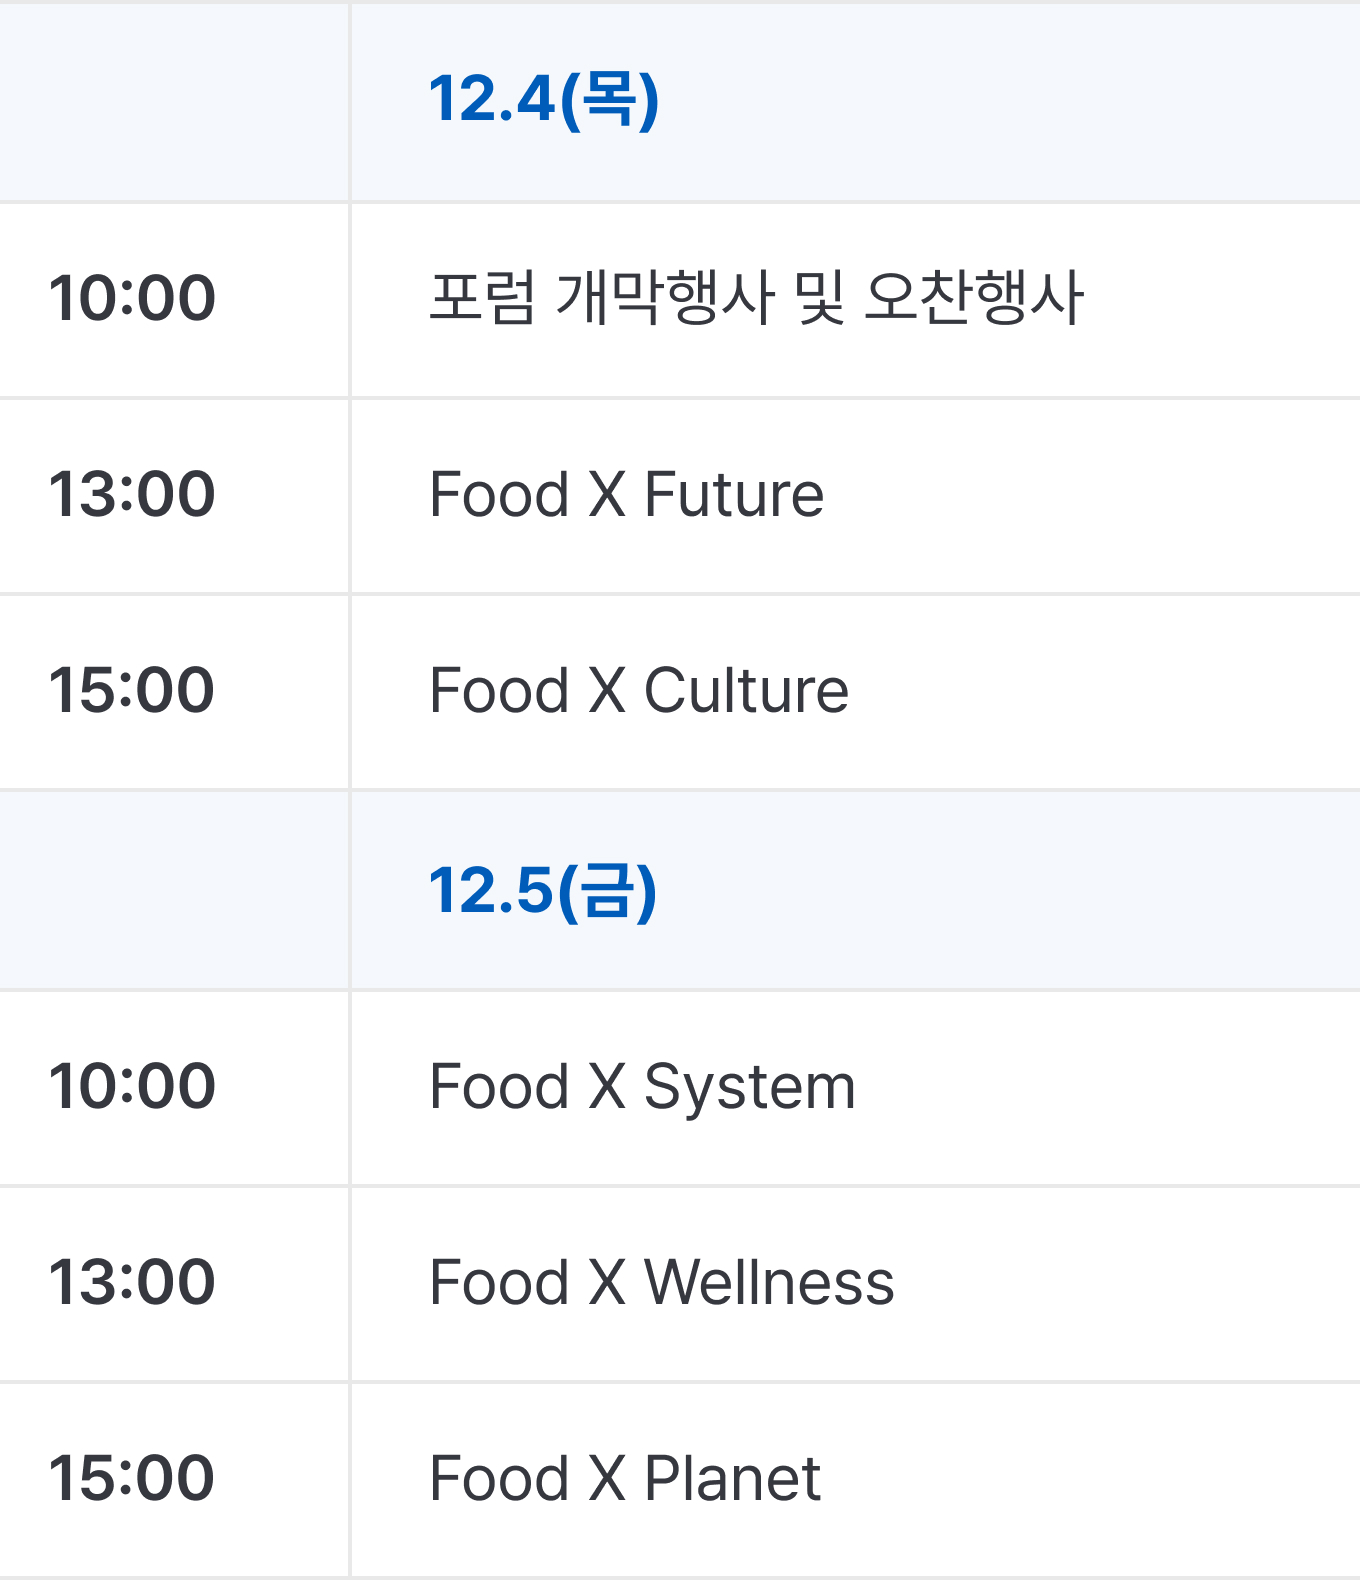Click the word Planet in the last row
The image size is (1360, 1580).
coord(732,1479)
